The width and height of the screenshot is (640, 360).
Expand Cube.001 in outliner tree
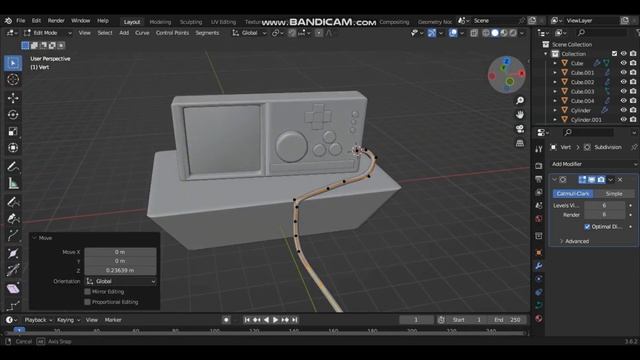pos(555,73)
